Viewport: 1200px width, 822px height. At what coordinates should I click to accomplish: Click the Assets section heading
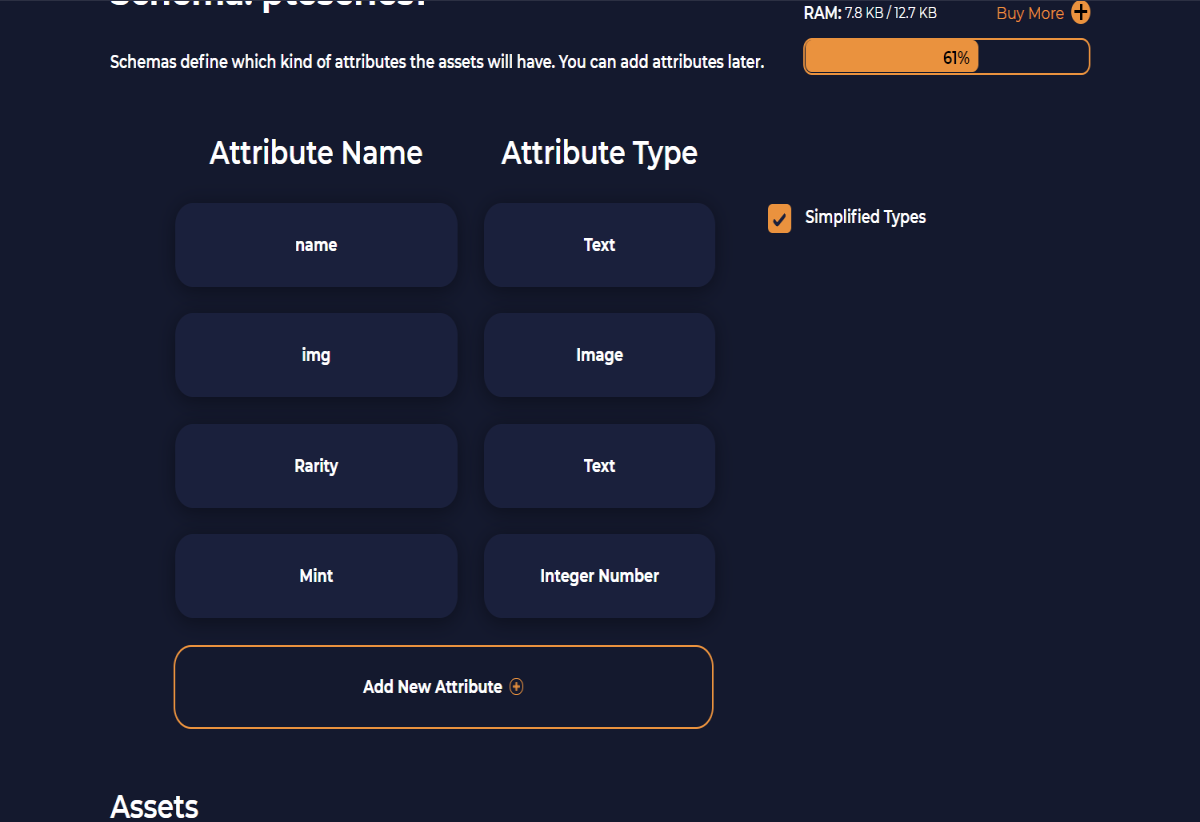point(154,807)
